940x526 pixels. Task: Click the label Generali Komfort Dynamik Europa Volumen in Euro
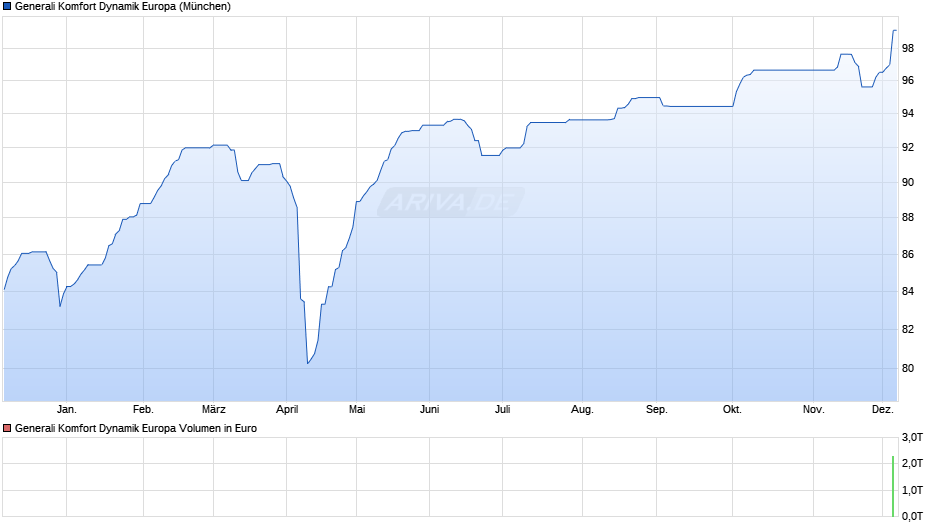[135, 428]
